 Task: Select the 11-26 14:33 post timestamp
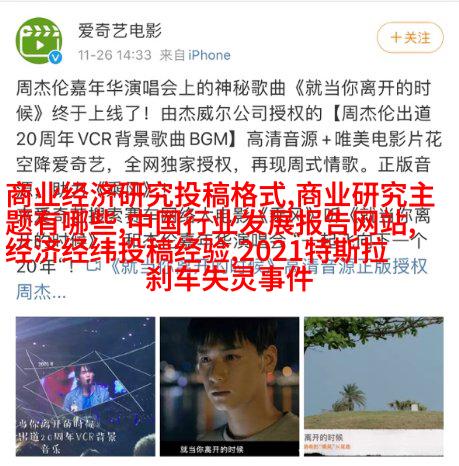click(115, 55)
